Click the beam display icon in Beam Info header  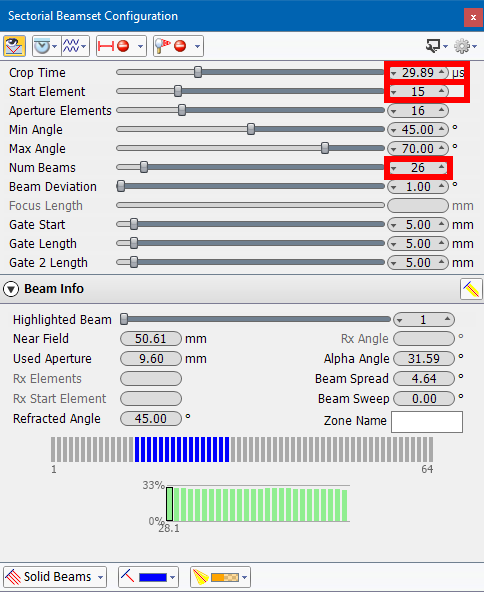pyautogui.click(x=471, y=289)
